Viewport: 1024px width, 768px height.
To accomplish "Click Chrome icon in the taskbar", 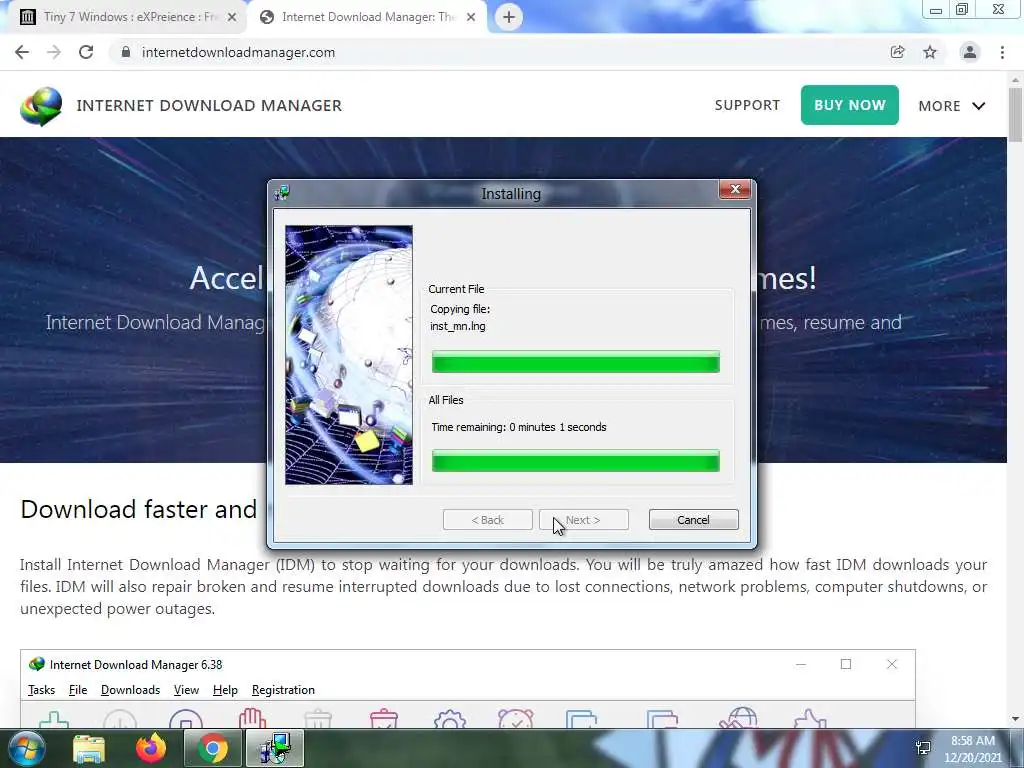I will [212, 748].
